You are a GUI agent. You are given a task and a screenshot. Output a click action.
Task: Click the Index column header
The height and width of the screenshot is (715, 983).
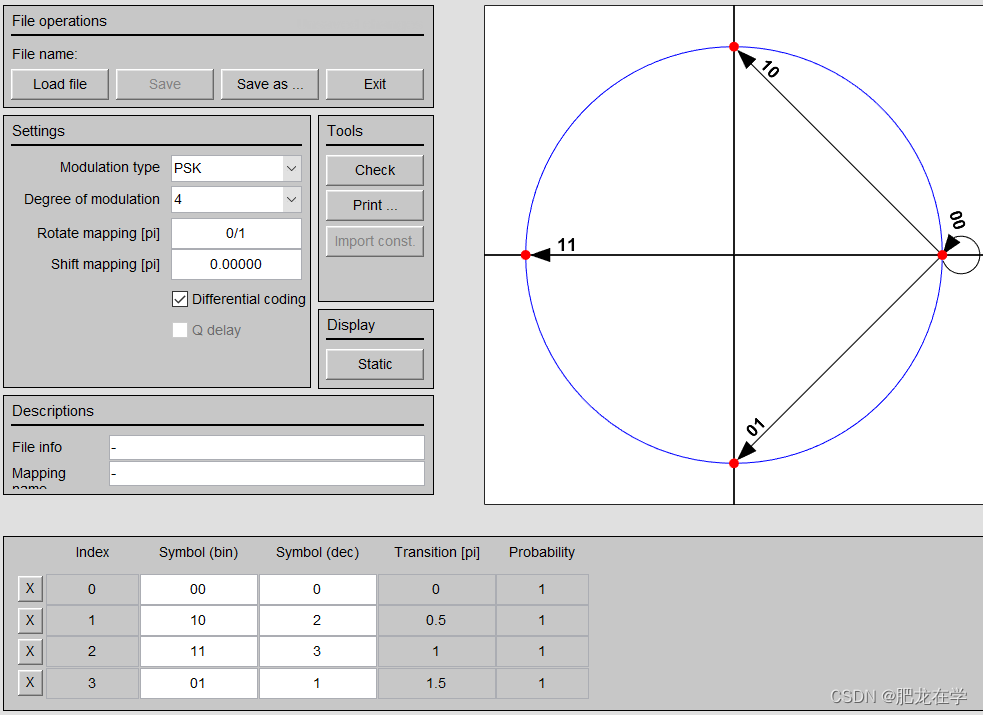click(92, 552)
